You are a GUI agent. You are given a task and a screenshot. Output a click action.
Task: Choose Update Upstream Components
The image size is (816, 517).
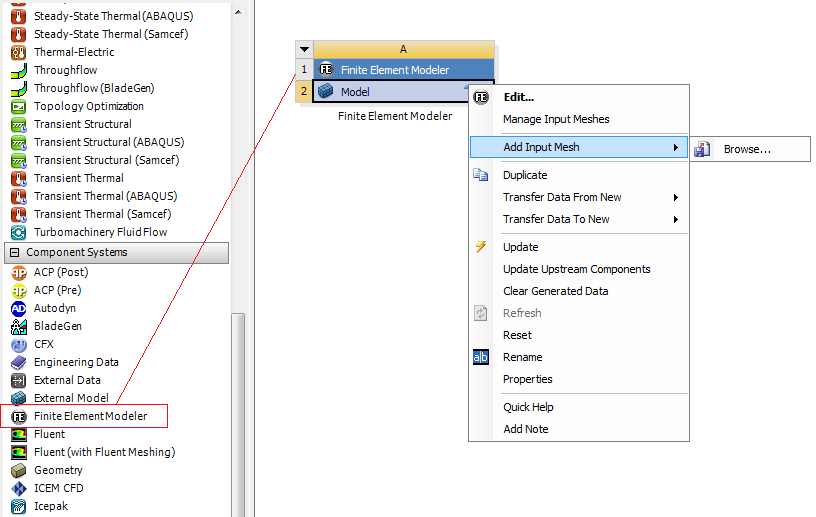[579, 269]
